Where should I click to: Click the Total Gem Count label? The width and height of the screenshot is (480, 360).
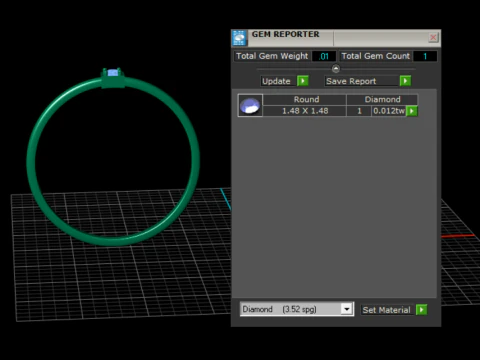tap(376, 56)
